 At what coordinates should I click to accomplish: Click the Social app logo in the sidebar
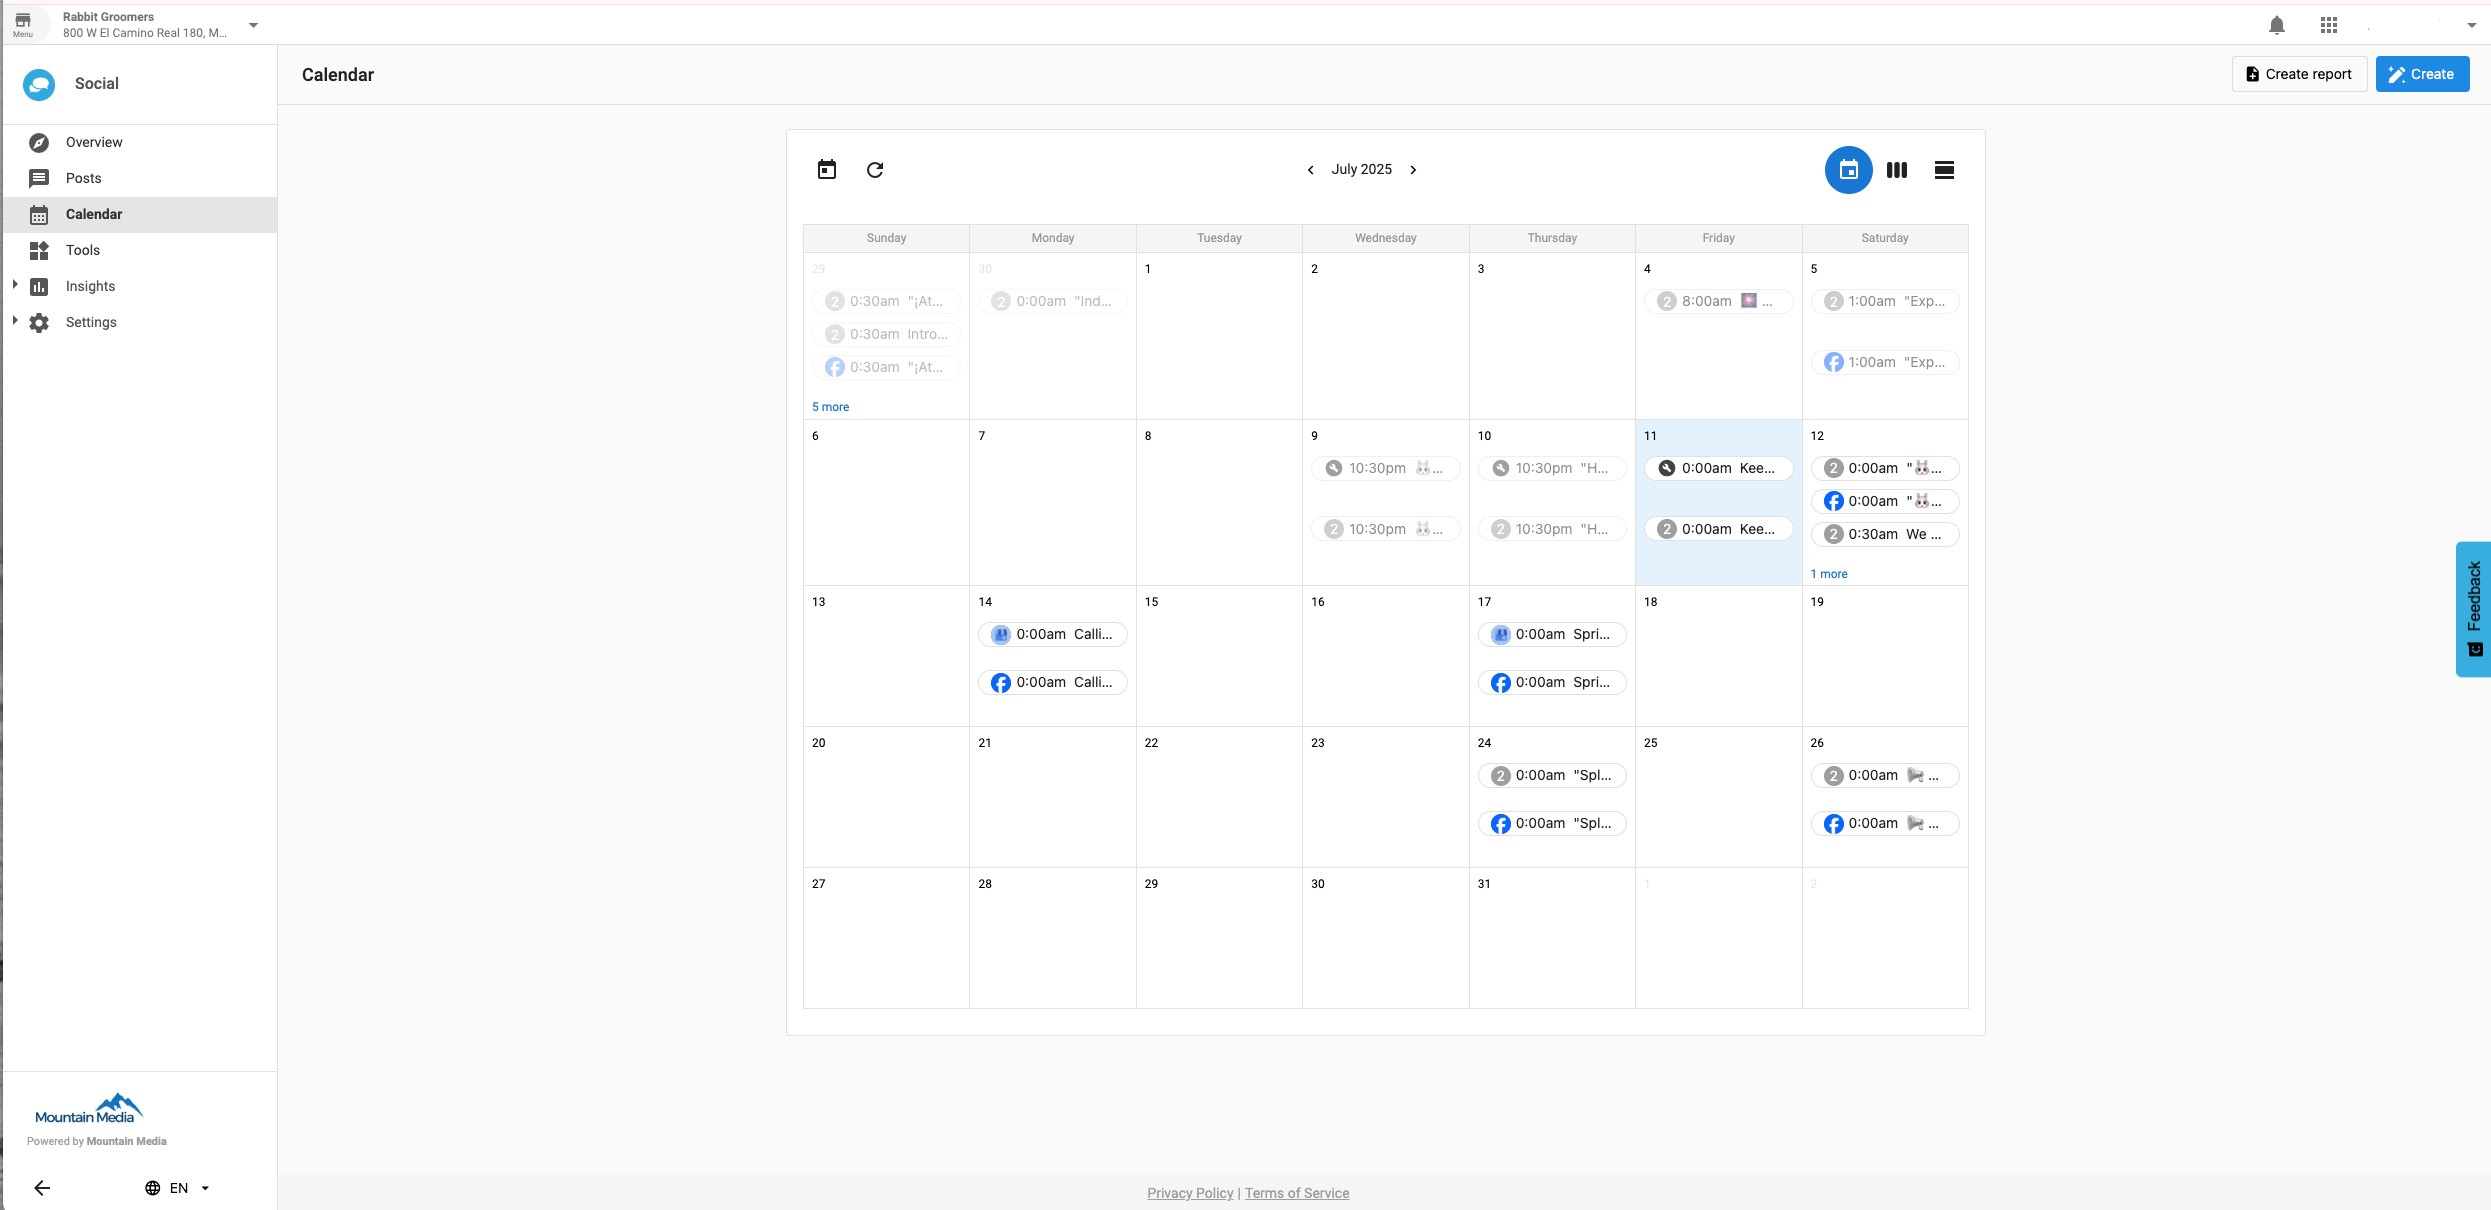(38, 84)
